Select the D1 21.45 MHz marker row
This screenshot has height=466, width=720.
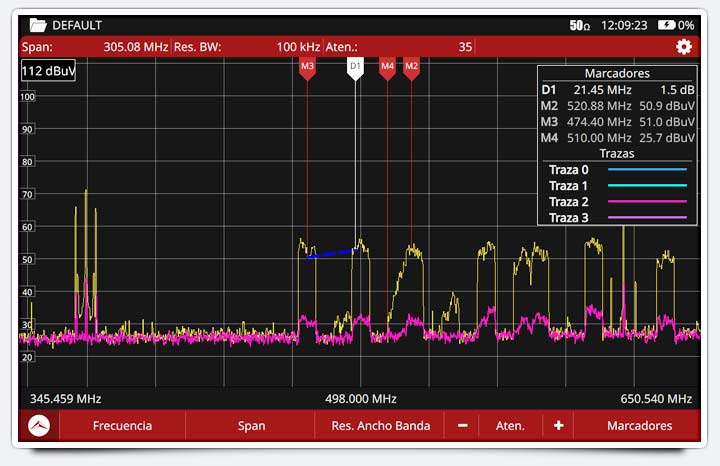[x=618, y=90]
